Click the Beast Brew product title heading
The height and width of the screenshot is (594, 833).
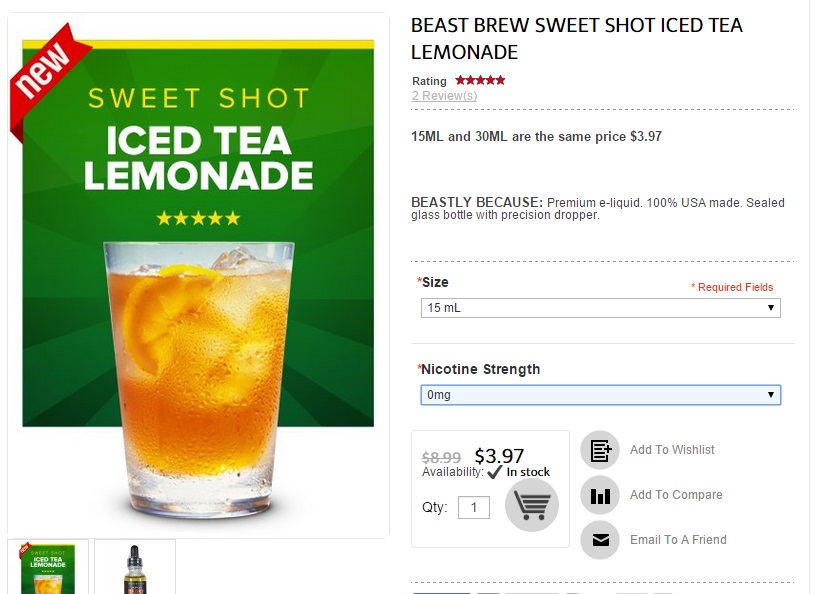(577, 38)
